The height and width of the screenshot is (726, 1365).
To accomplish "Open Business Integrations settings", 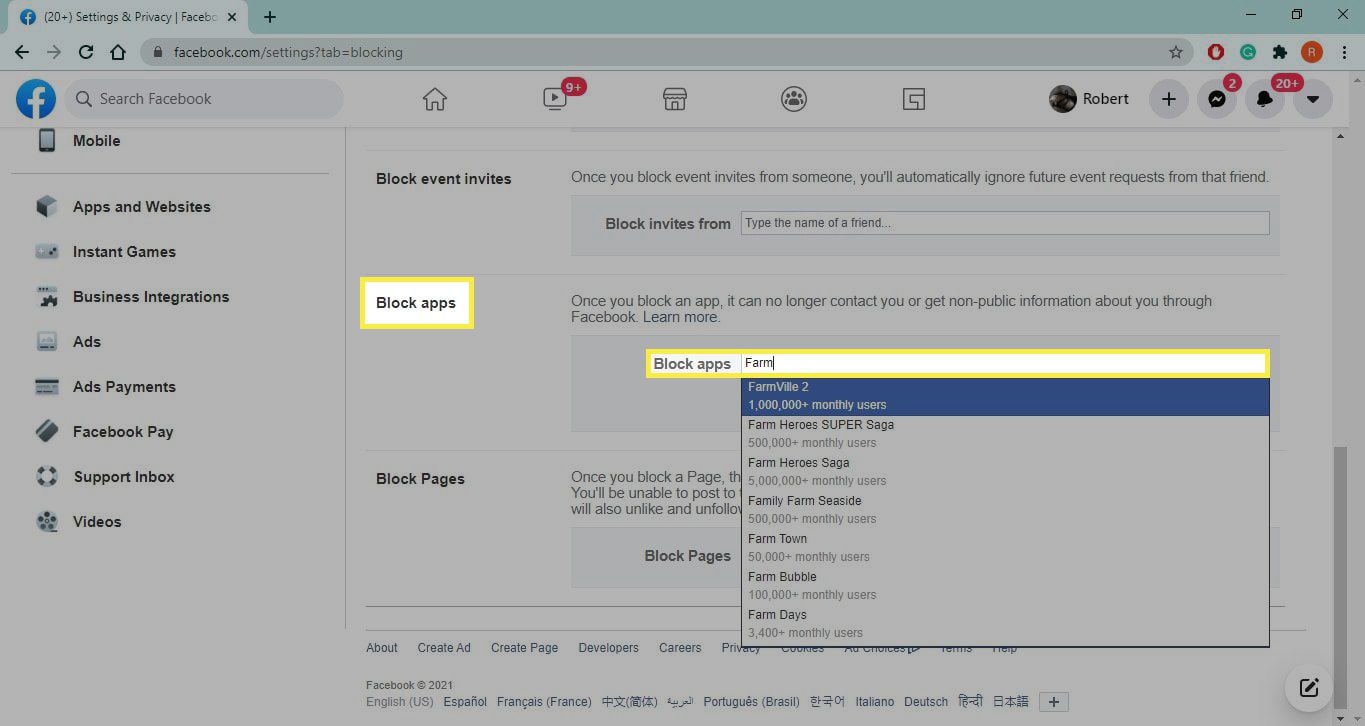I will (151, 297).
